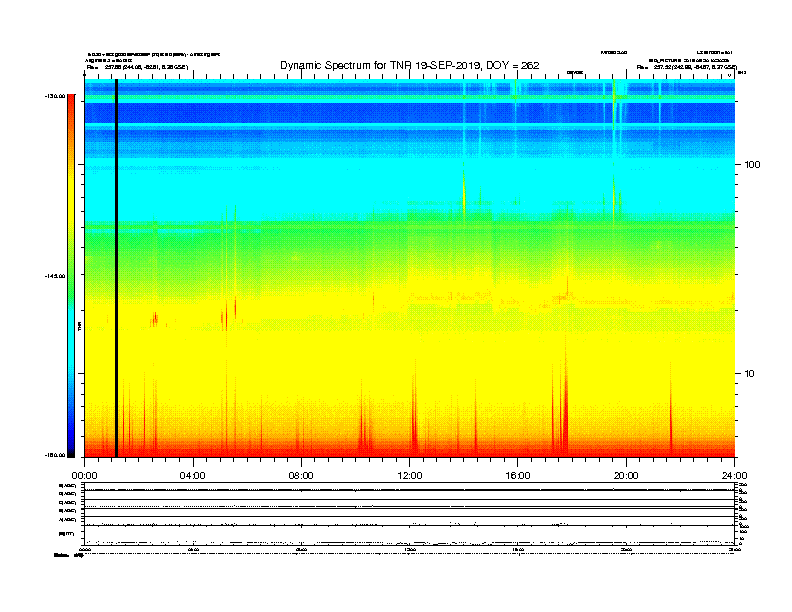
Task: Click the lower line-plot panel below the spectrum
Action: coord(410,514)
